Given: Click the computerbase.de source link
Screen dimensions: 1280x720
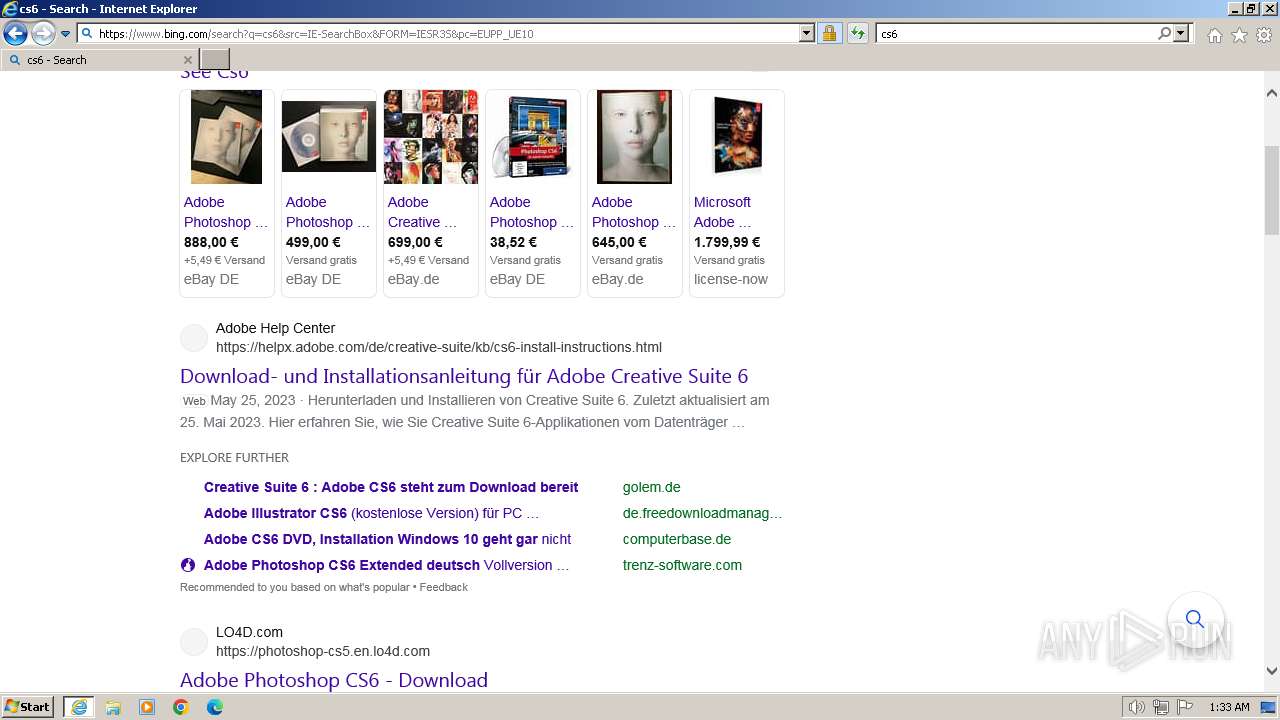Looking at the screenshot, I should (677, 539).
